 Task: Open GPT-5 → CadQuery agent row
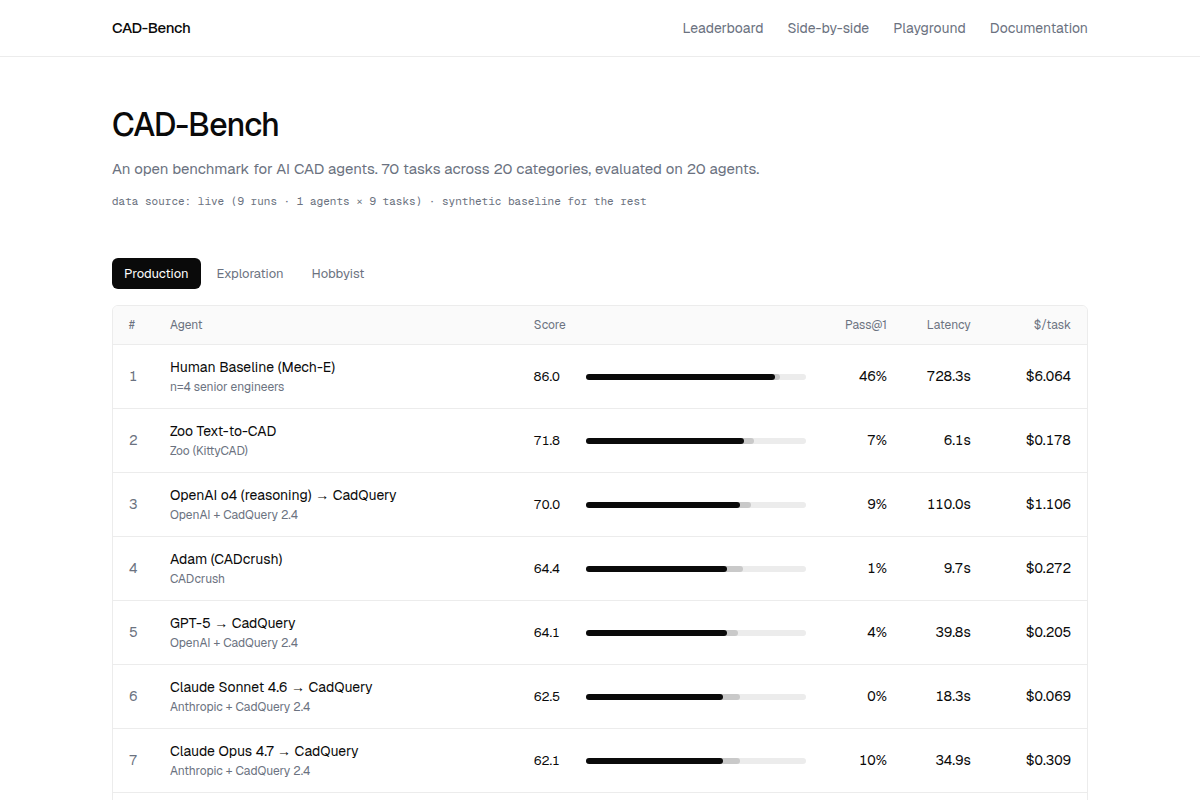pyautogui.click(x=600, y=632)
